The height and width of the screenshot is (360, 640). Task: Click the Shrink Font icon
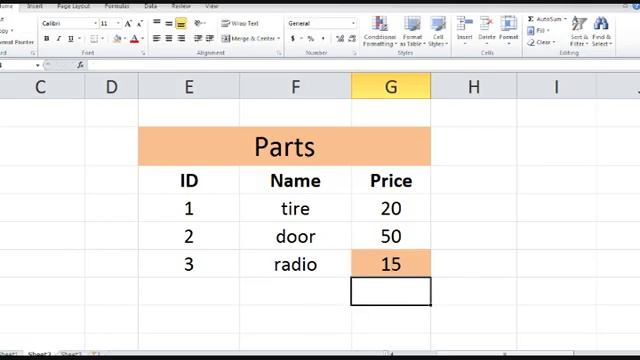click(x=140, y=24)
